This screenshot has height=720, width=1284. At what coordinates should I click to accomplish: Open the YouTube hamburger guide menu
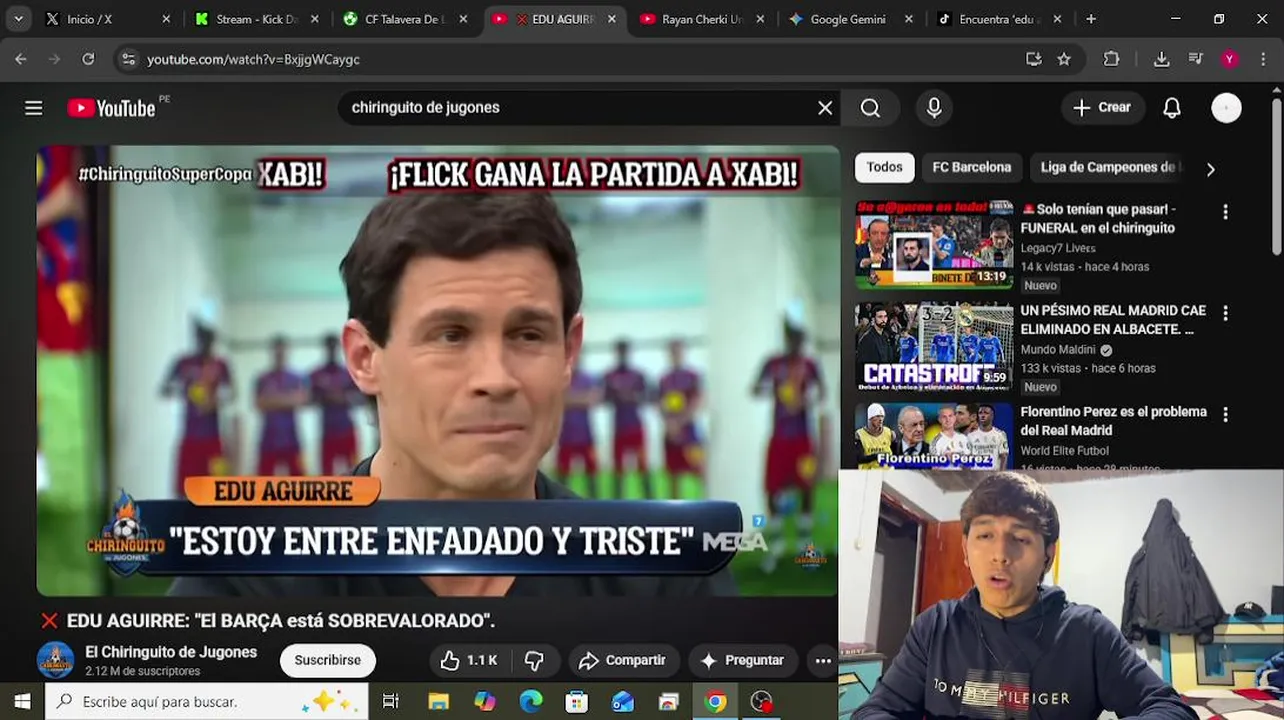point(34,108)
